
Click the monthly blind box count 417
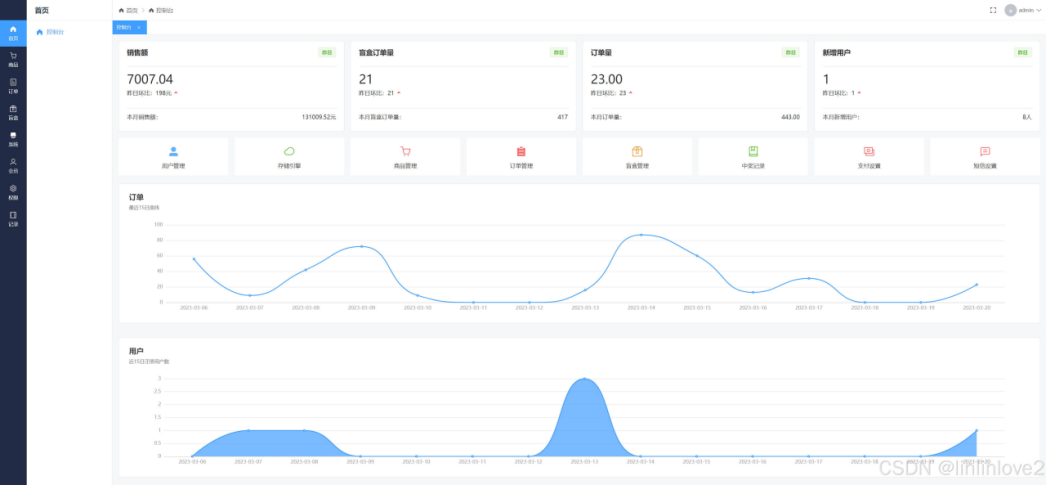562,117
